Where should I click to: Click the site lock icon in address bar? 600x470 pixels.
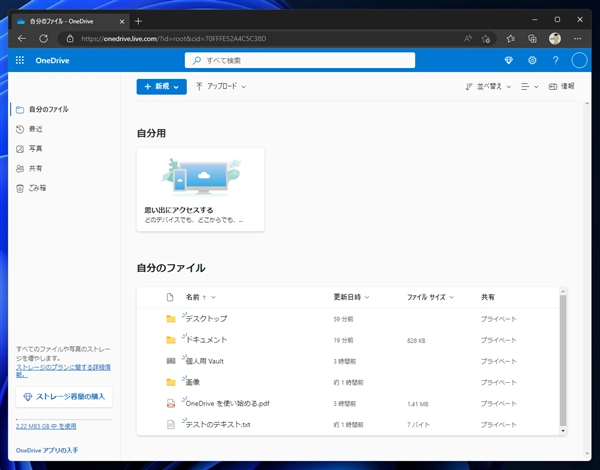pos(70,39)
